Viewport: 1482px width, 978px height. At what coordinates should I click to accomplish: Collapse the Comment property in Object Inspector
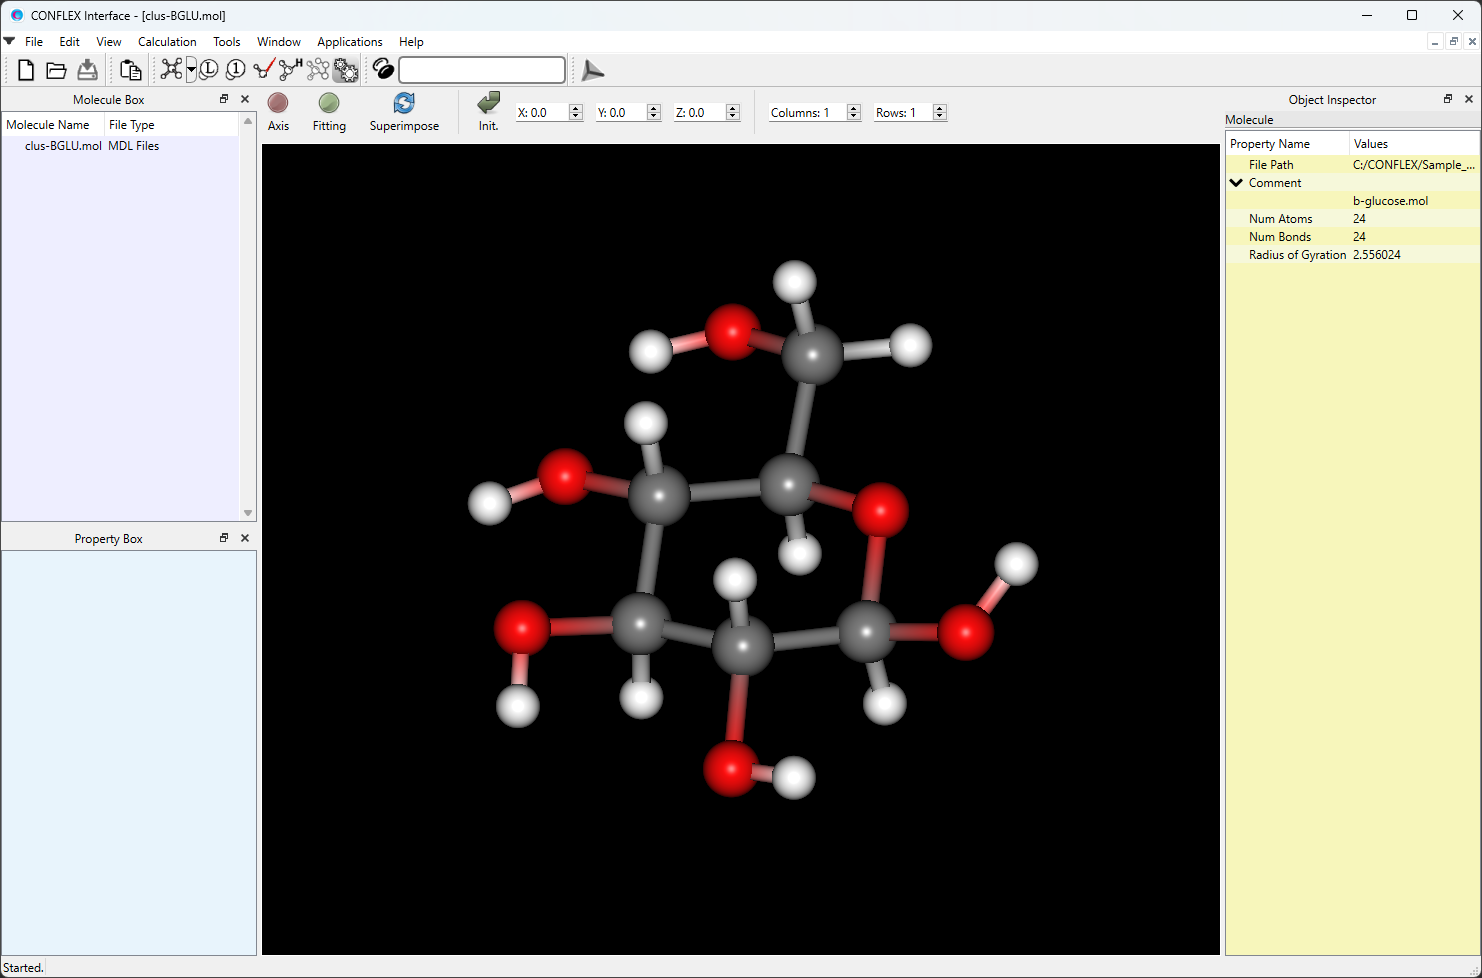(x=1237, y=182)
